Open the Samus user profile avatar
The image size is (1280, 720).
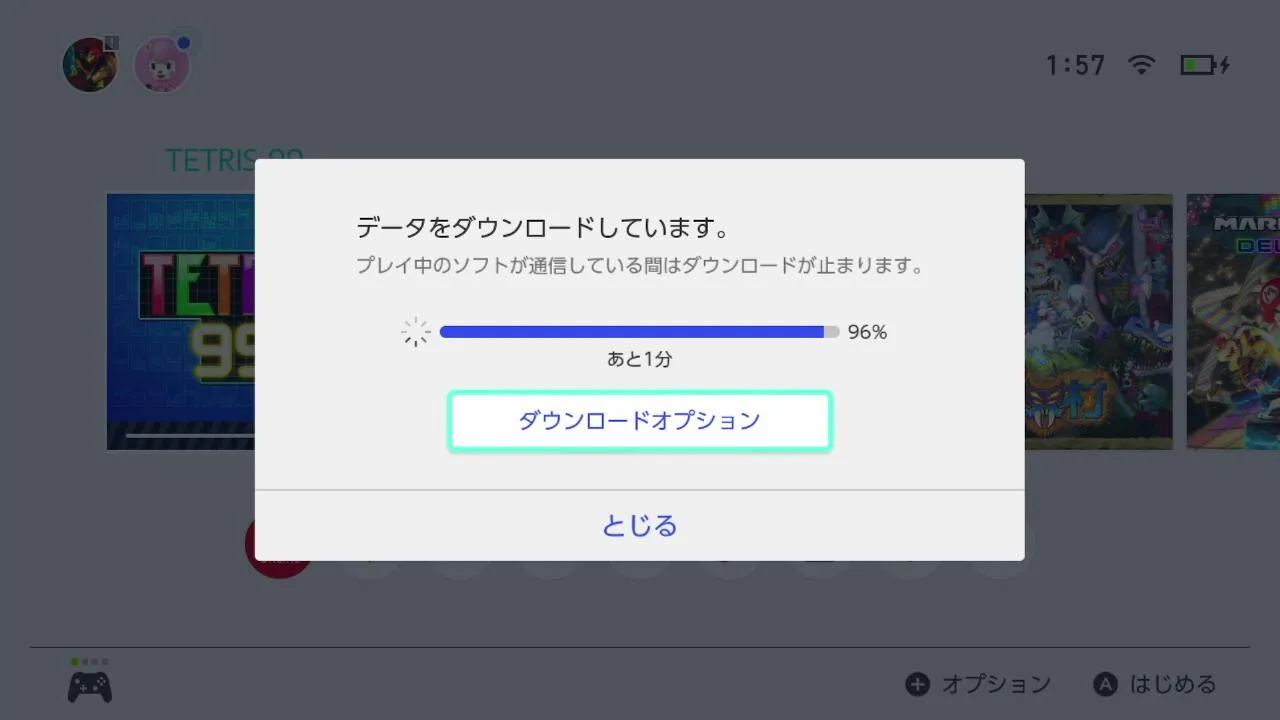click(x=90, y=65)
